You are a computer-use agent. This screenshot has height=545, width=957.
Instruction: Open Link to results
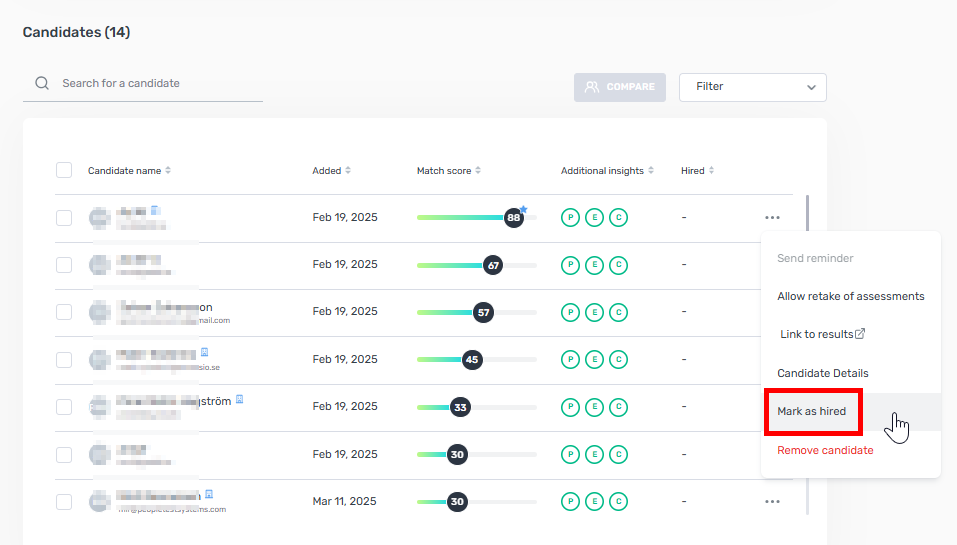tap(821, 334)
